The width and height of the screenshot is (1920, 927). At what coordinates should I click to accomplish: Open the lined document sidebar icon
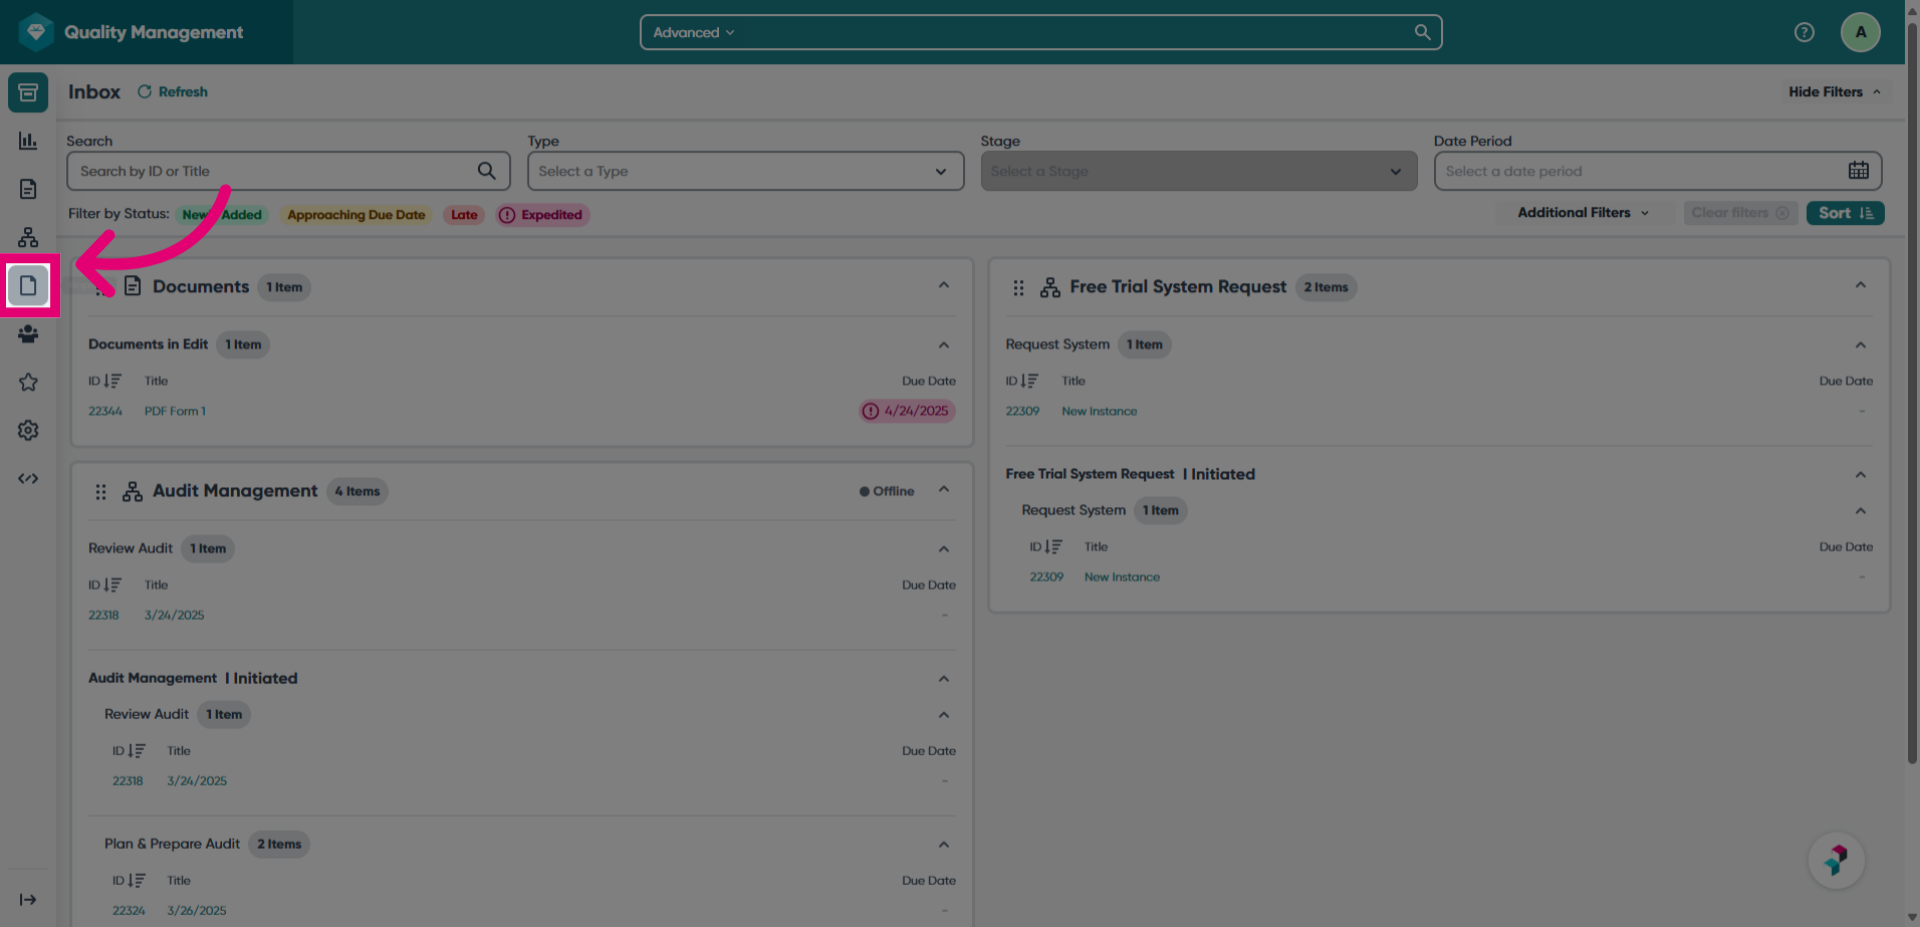[28, 189]
